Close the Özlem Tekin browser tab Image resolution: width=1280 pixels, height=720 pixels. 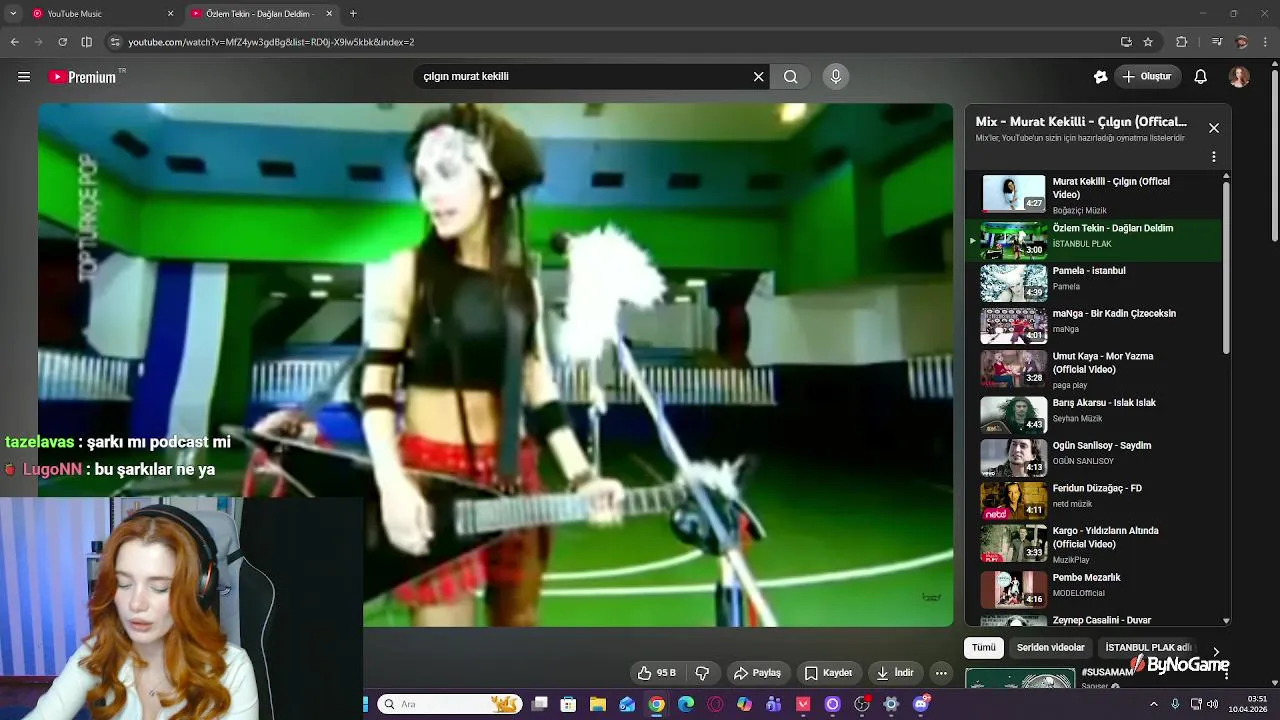(329, 14)
